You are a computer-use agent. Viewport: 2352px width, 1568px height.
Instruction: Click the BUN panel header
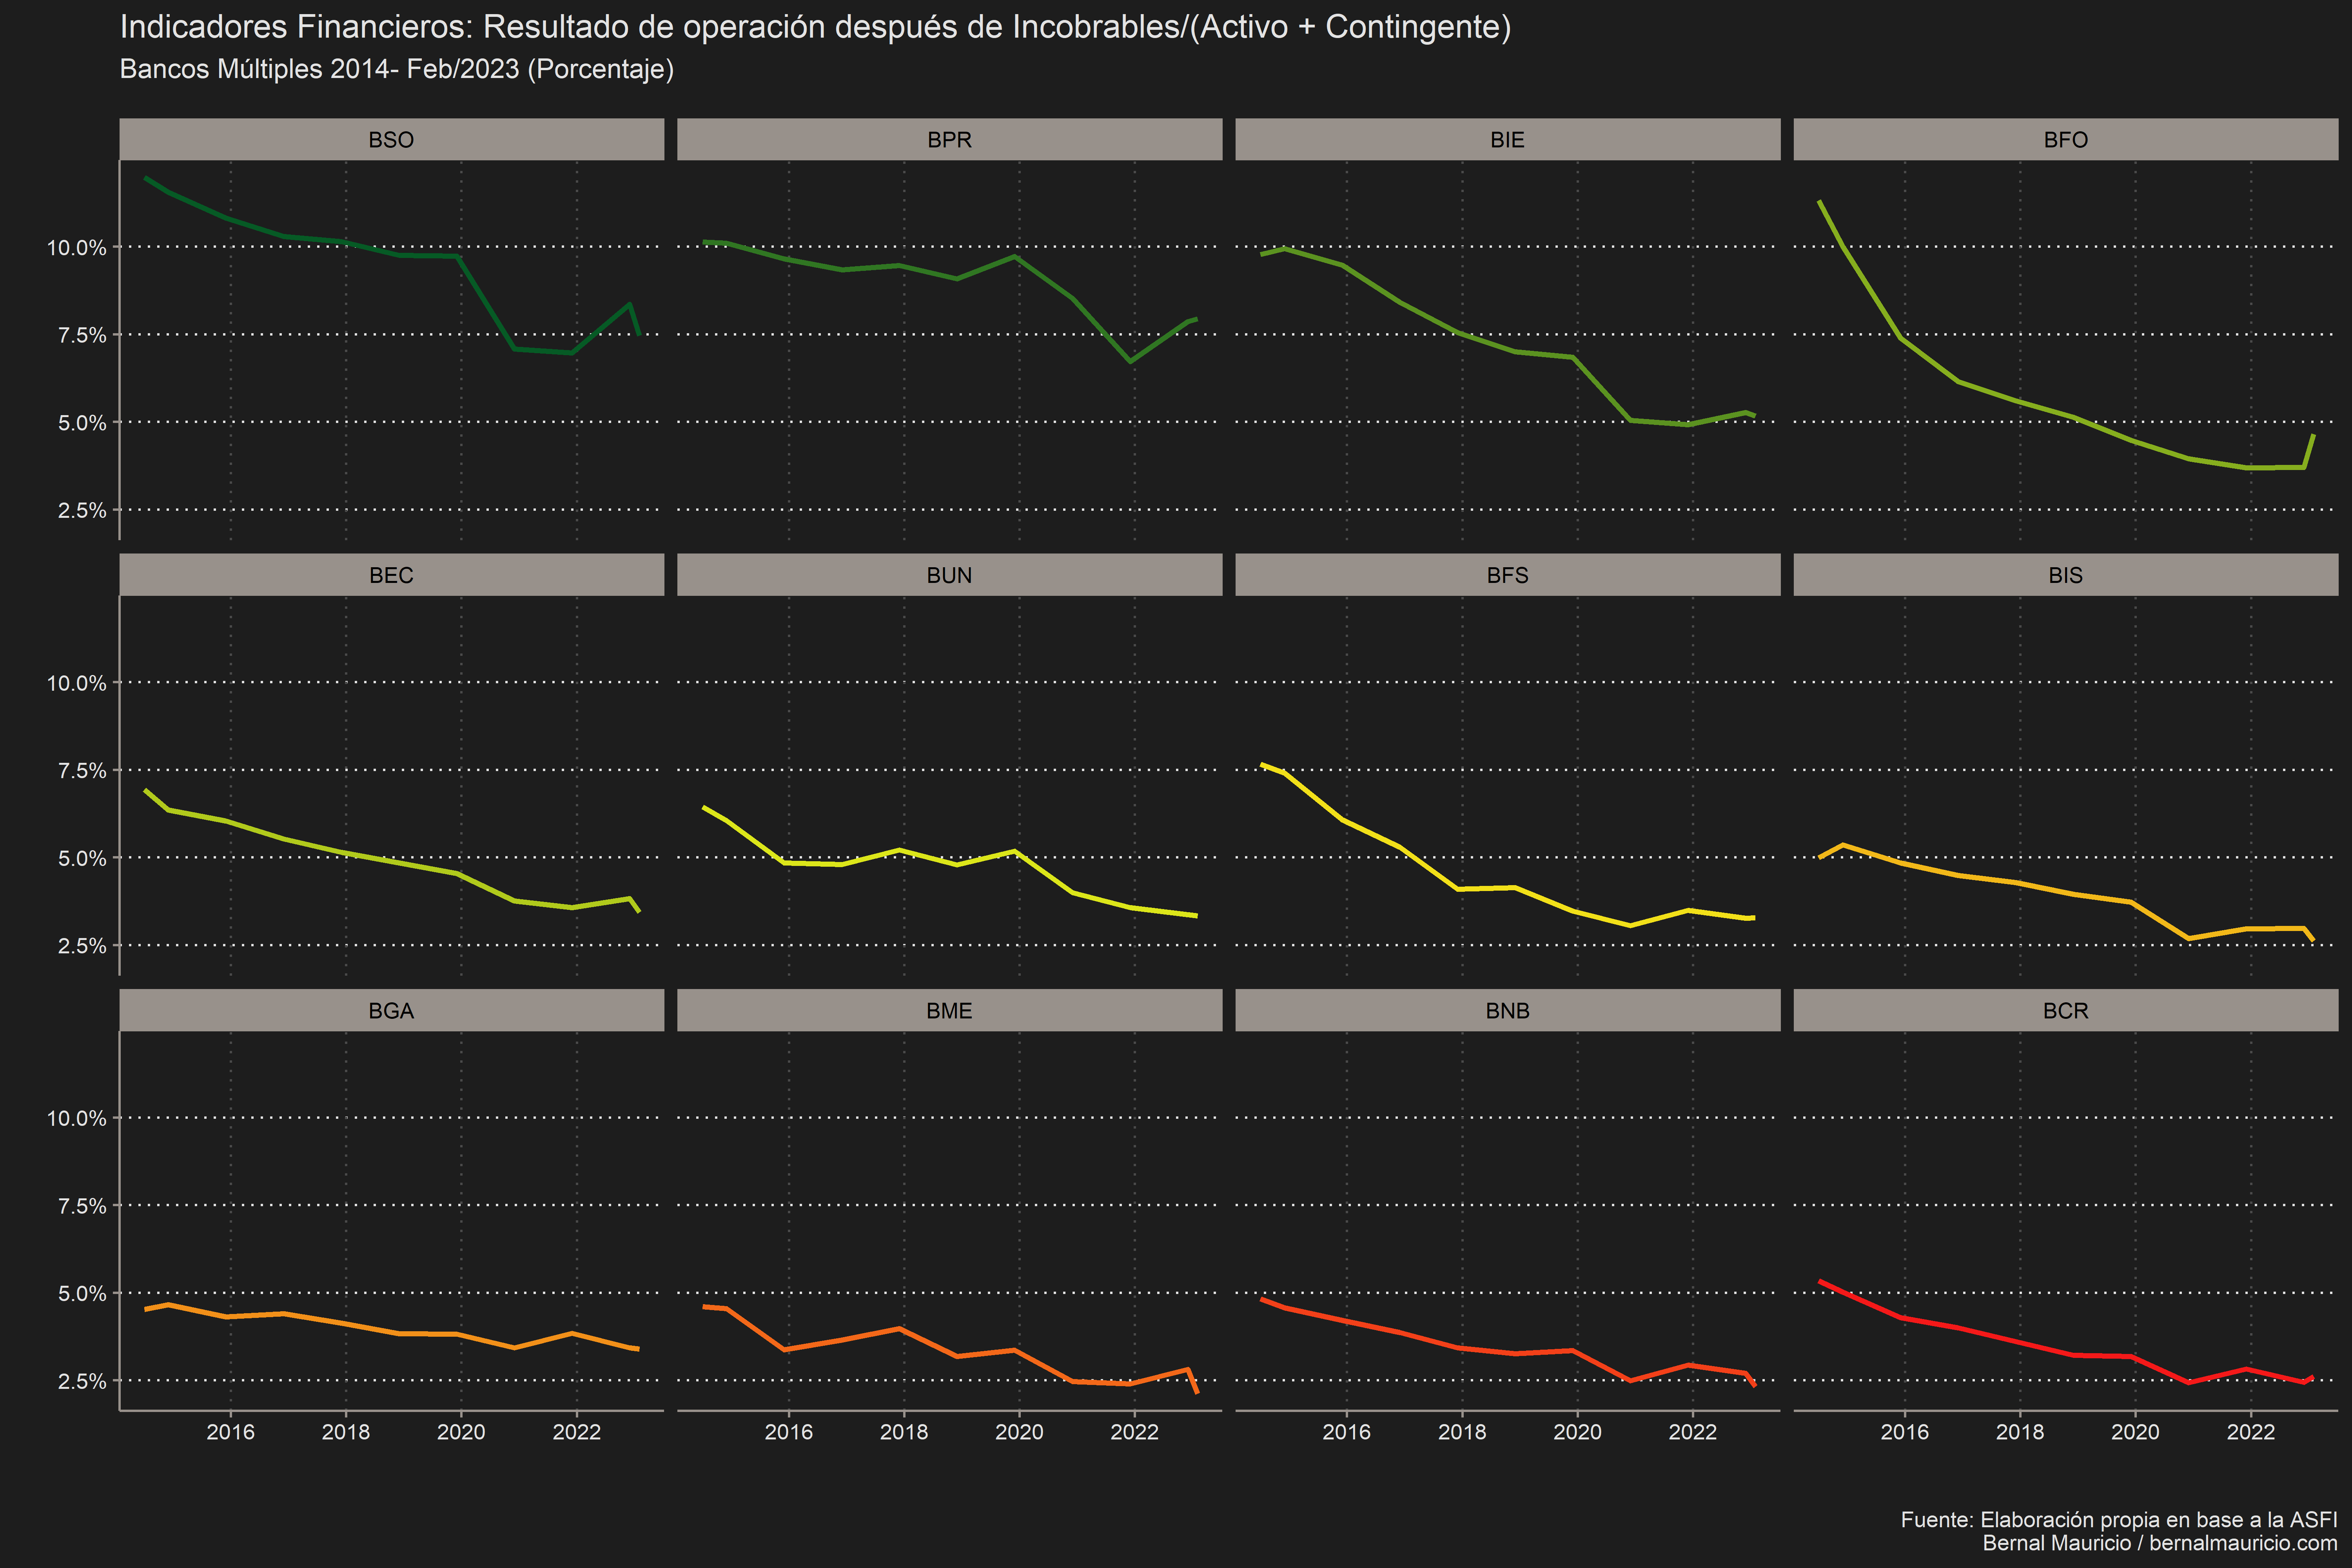949,575
